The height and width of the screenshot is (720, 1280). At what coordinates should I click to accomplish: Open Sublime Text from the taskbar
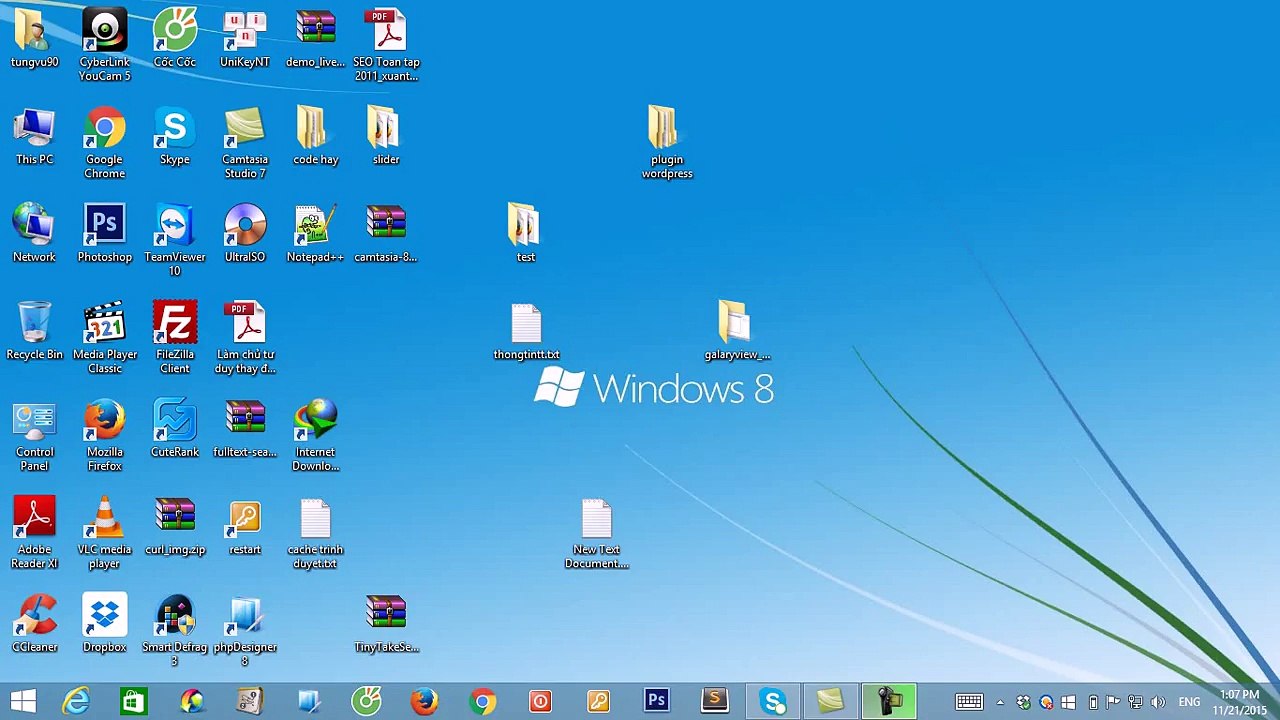coord(714,701)
